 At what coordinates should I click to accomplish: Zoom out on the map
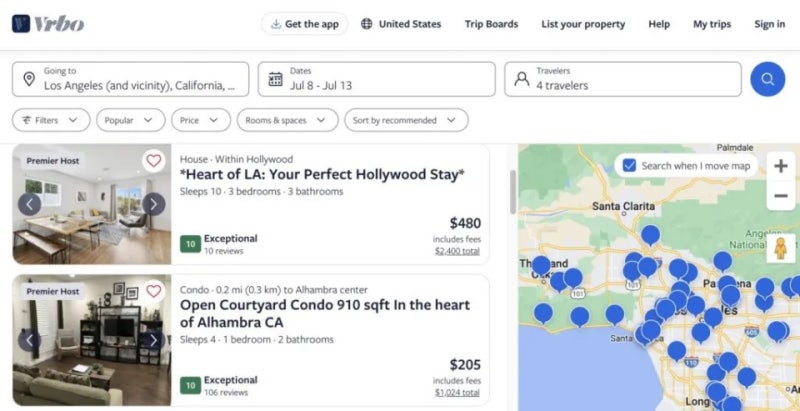[x=780, y=197]
